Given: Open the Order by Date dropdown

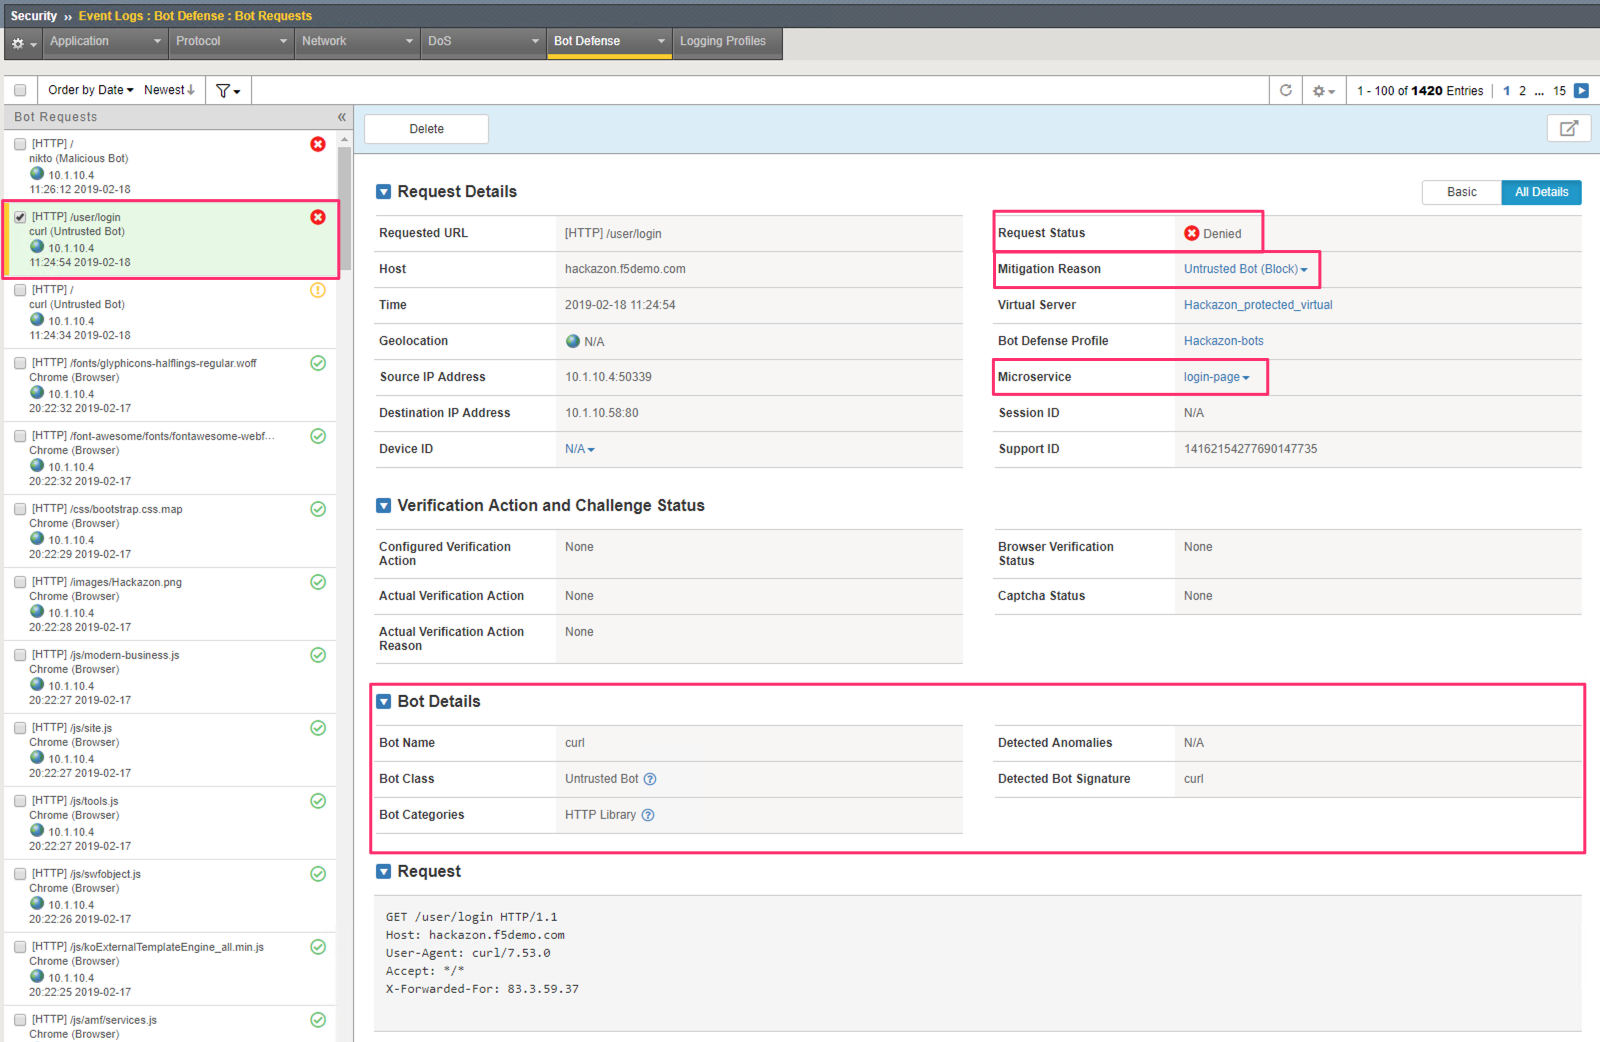Looking at the screenshot, I should [90, 90].
